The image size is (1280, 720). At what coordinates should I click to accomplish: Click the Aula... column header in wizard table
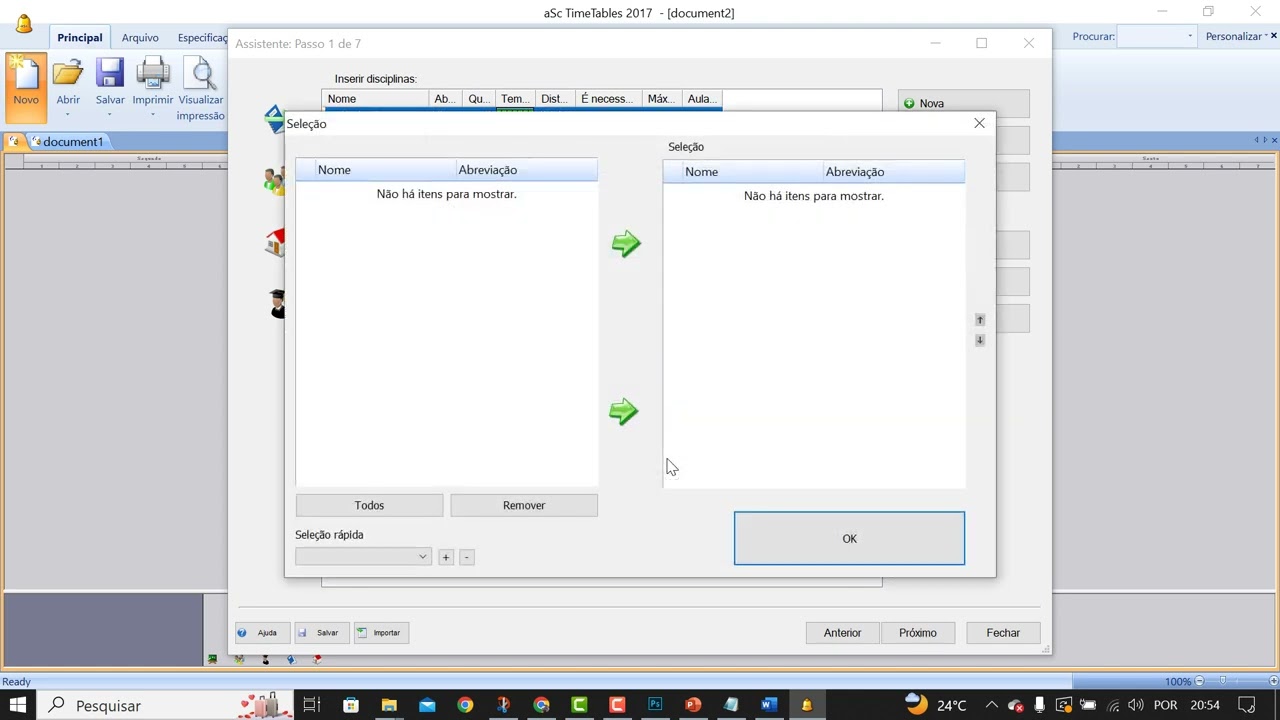point(701,99)
